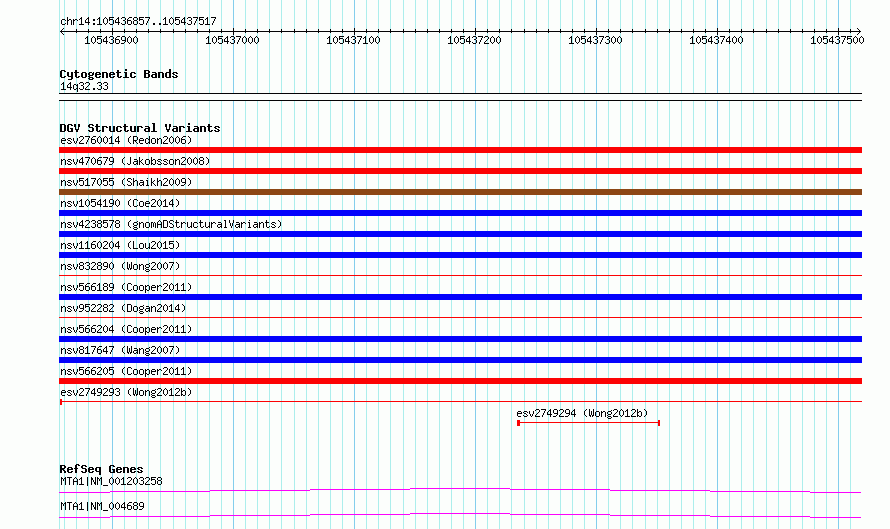Click the ruler's right arrow end

tap(859, 32)
